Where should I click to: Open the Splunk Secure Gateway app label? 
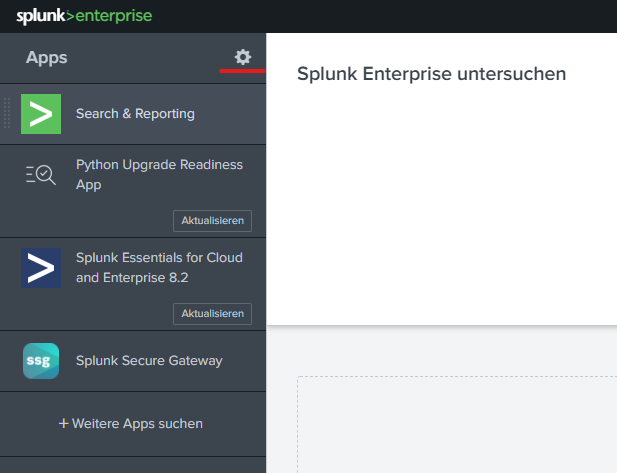tap(149, 361)
